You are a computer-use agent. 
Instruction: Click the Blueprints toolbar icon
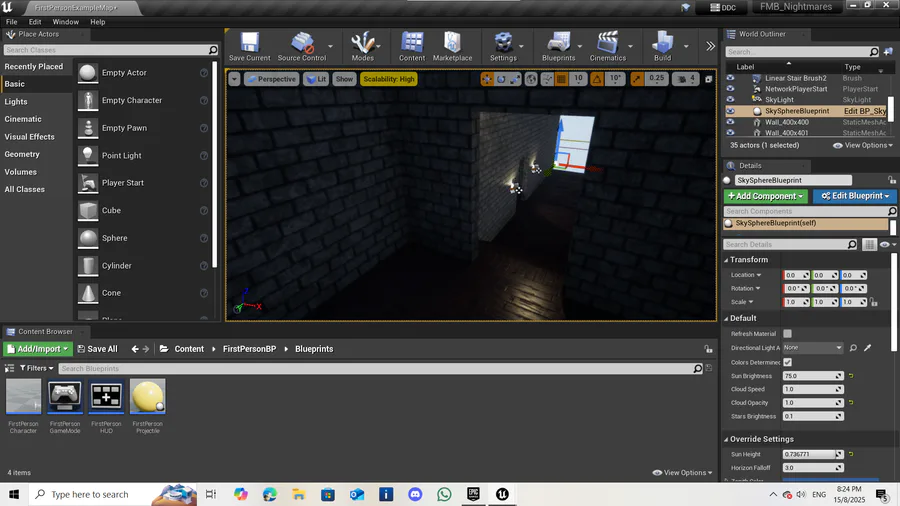pyautogui.click(x=558, y=46)
